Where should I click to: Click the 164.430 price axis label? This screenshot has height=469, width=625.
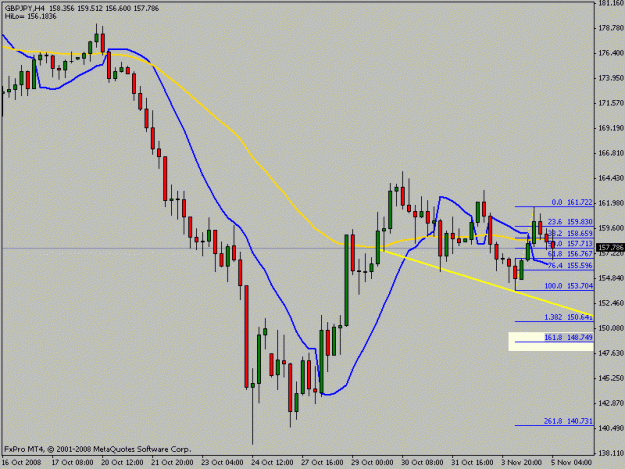coord(611,178)
